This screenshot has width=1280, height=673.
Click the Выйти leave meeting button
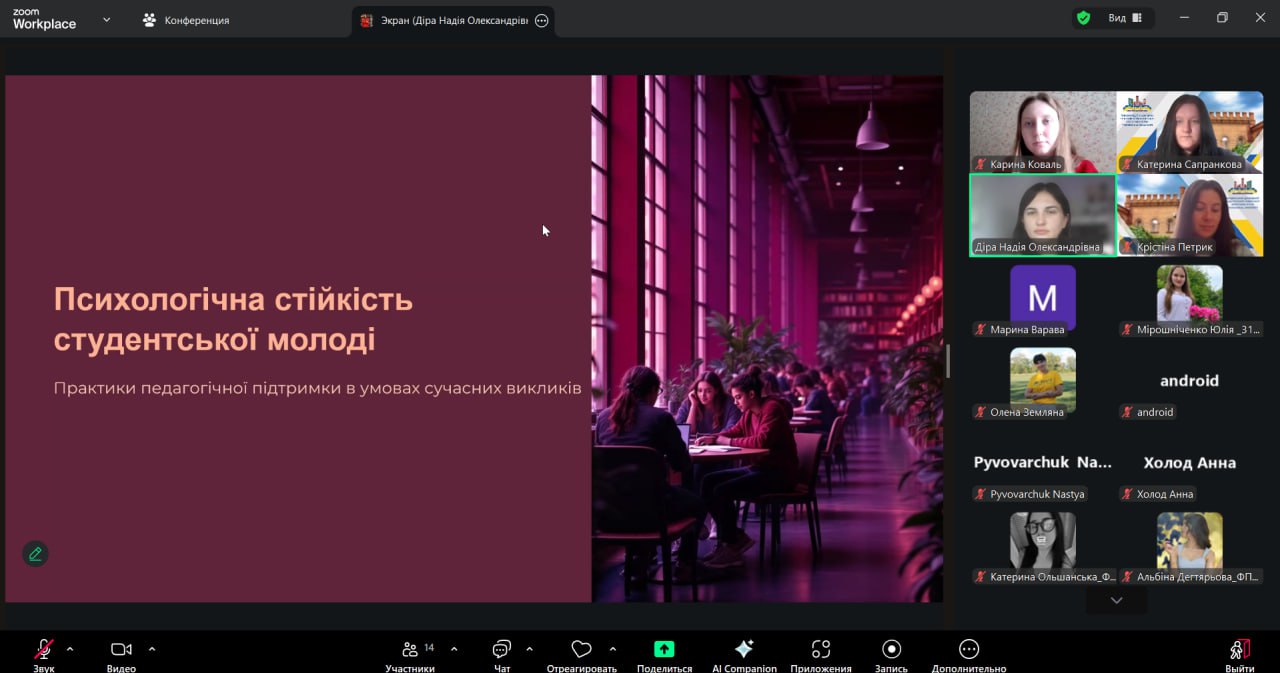(1239, 650)
